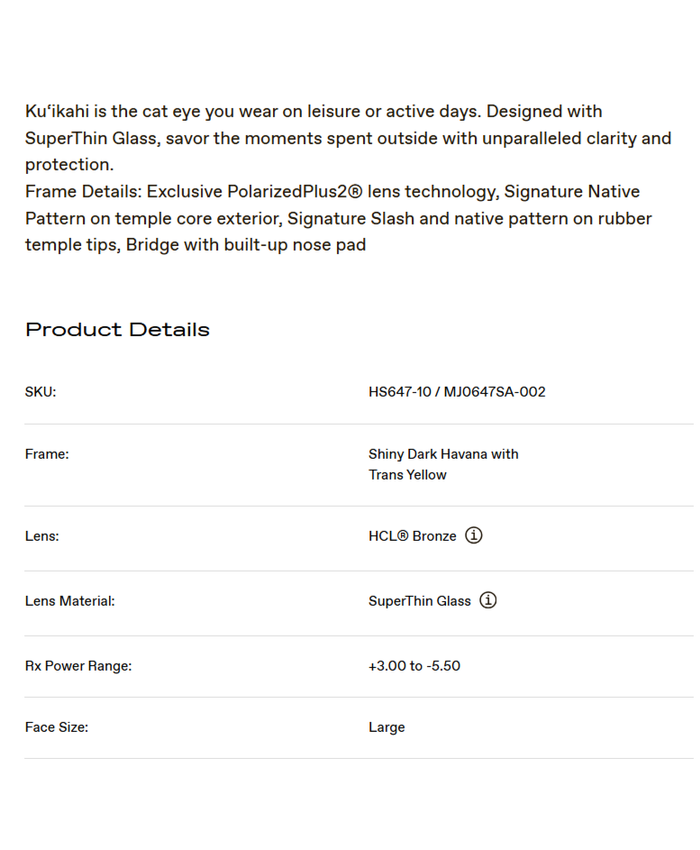Click the SuperThin Glass material value

tap(419, 601)
